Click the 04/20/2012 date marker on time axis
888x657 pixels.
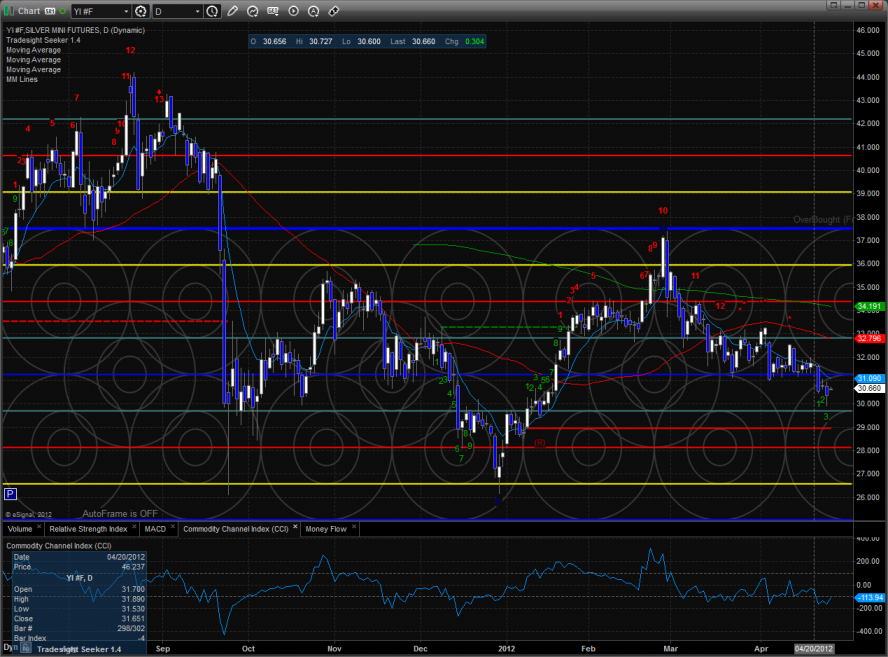[813, 648]
